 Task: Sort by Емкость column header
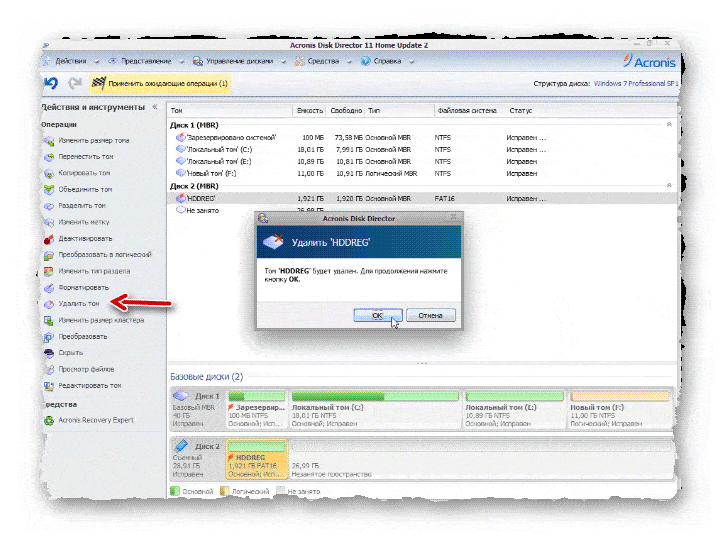pyautogui.click(x=309, y=111)
